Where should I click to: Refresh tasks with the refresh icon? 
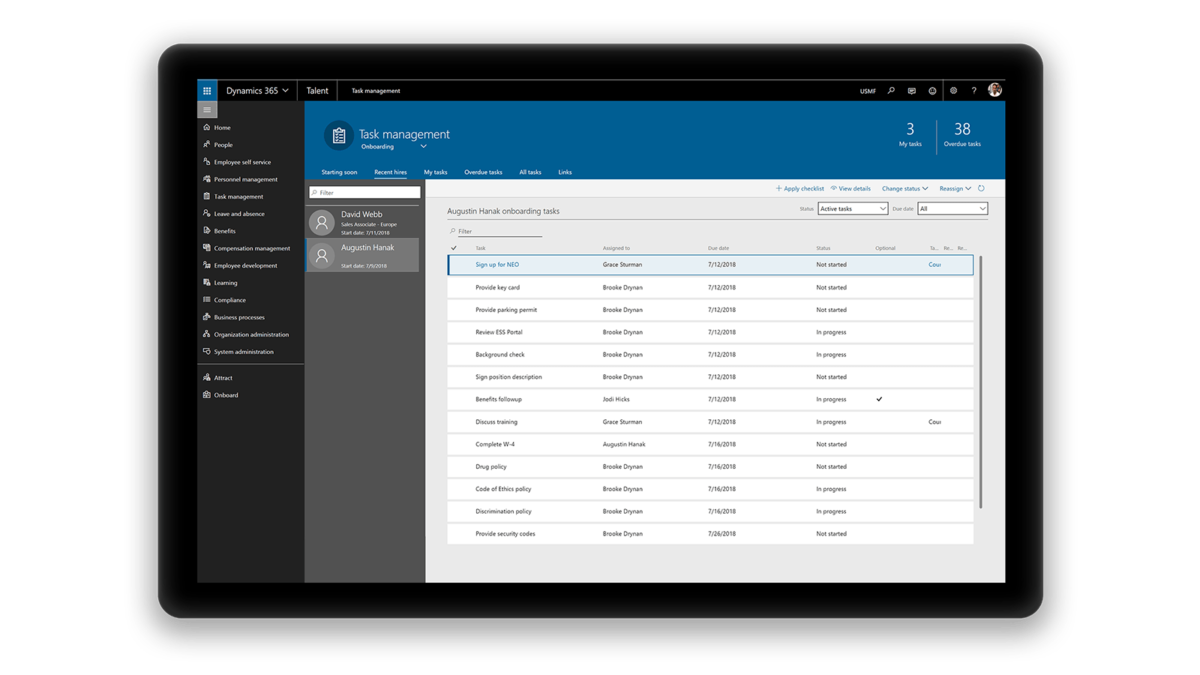(x=981, y=188)
